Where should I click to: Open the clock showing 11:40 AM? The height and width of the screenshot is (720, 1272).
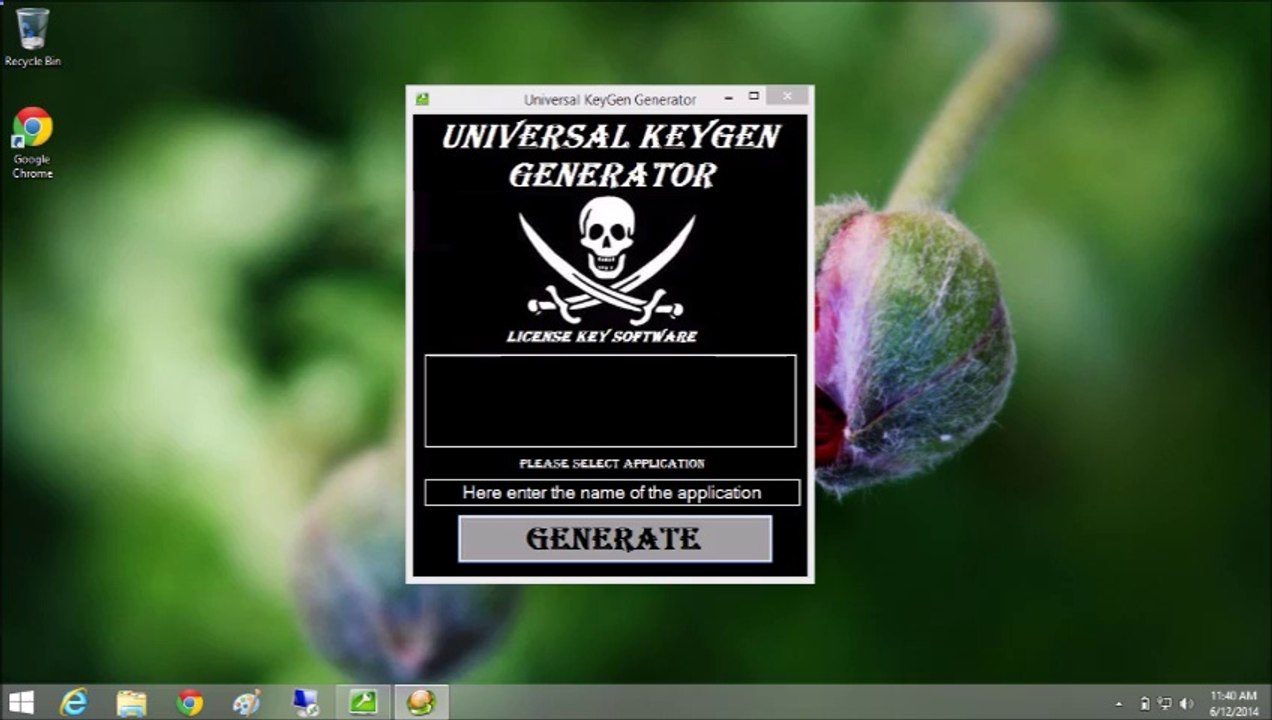point(1233,703)
